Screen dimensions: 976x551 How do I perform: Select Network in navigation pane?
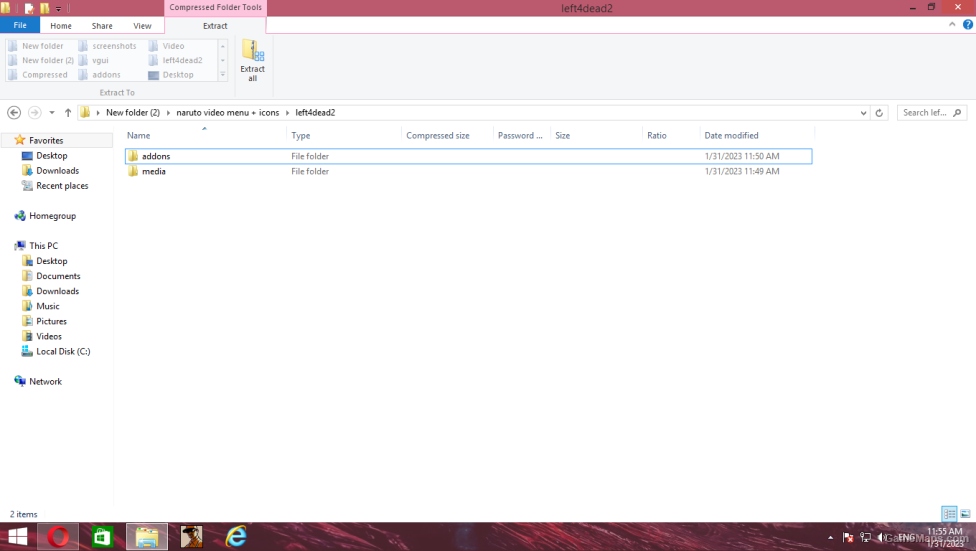click(x=45, y=382)
